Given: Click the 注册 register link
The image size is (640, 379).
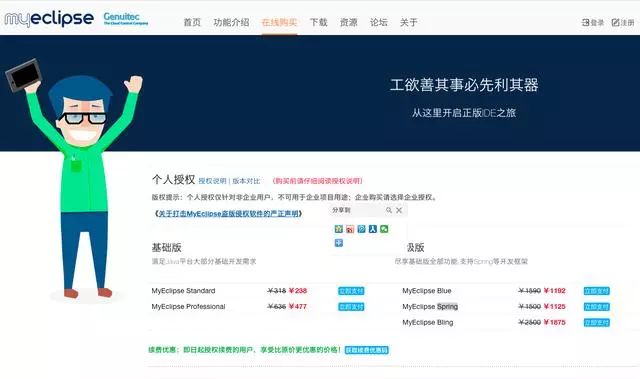Looking at the screenshot, I should click(x=623, y=22).
